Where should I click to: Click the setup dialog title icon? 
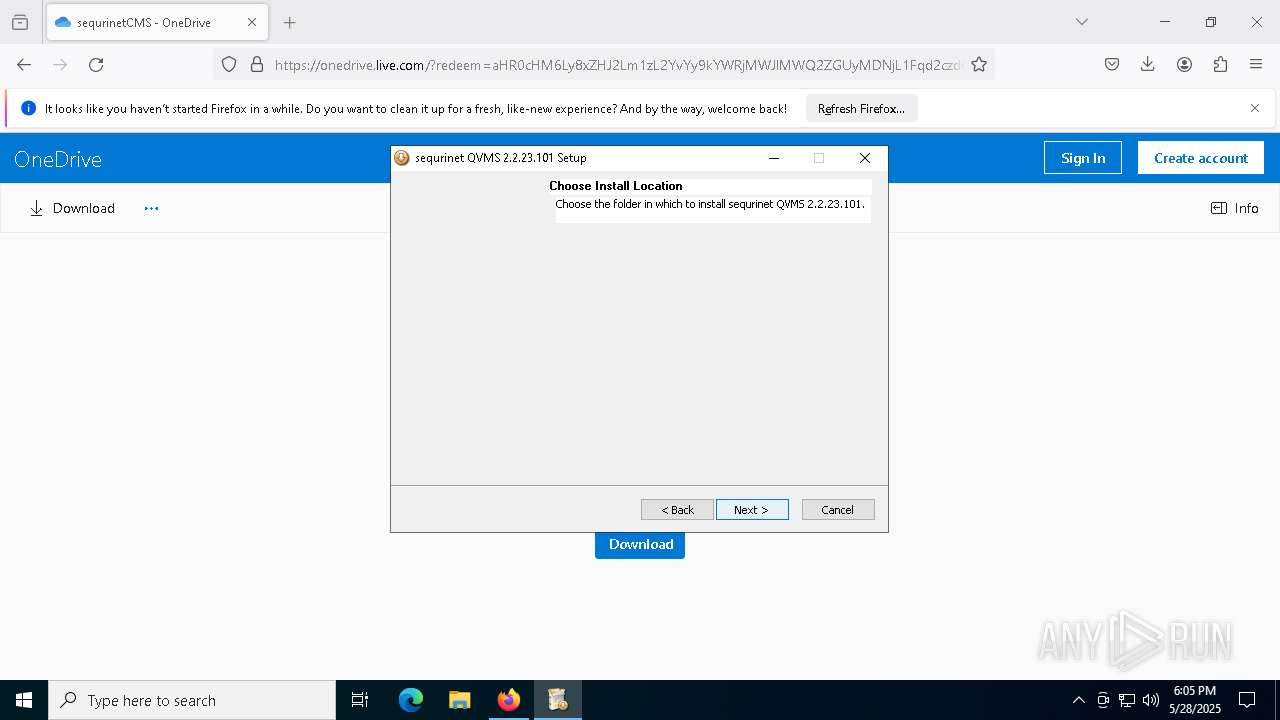point(402,158)
